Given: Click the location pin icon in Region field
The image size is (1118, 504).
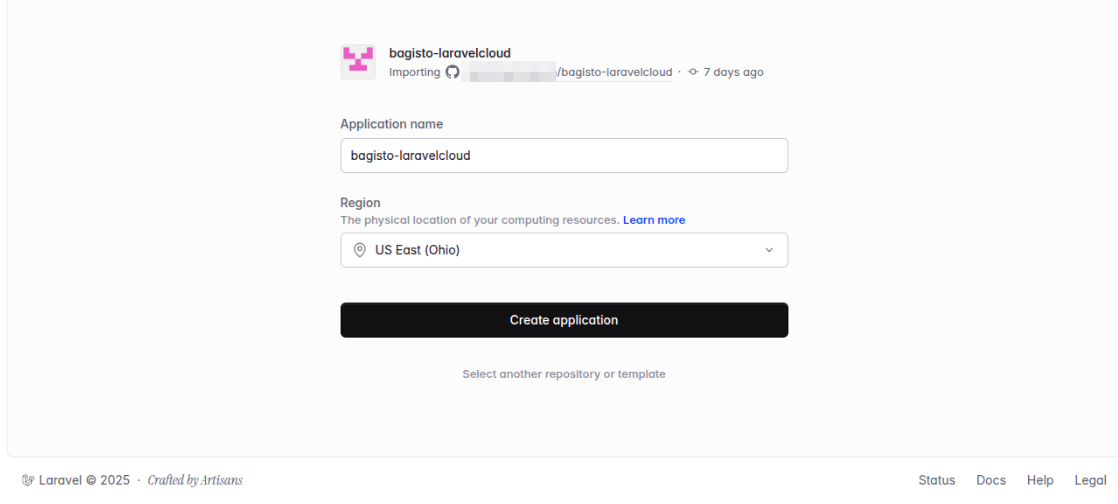Looking at the screenshot, I should [x=360, y=250].
